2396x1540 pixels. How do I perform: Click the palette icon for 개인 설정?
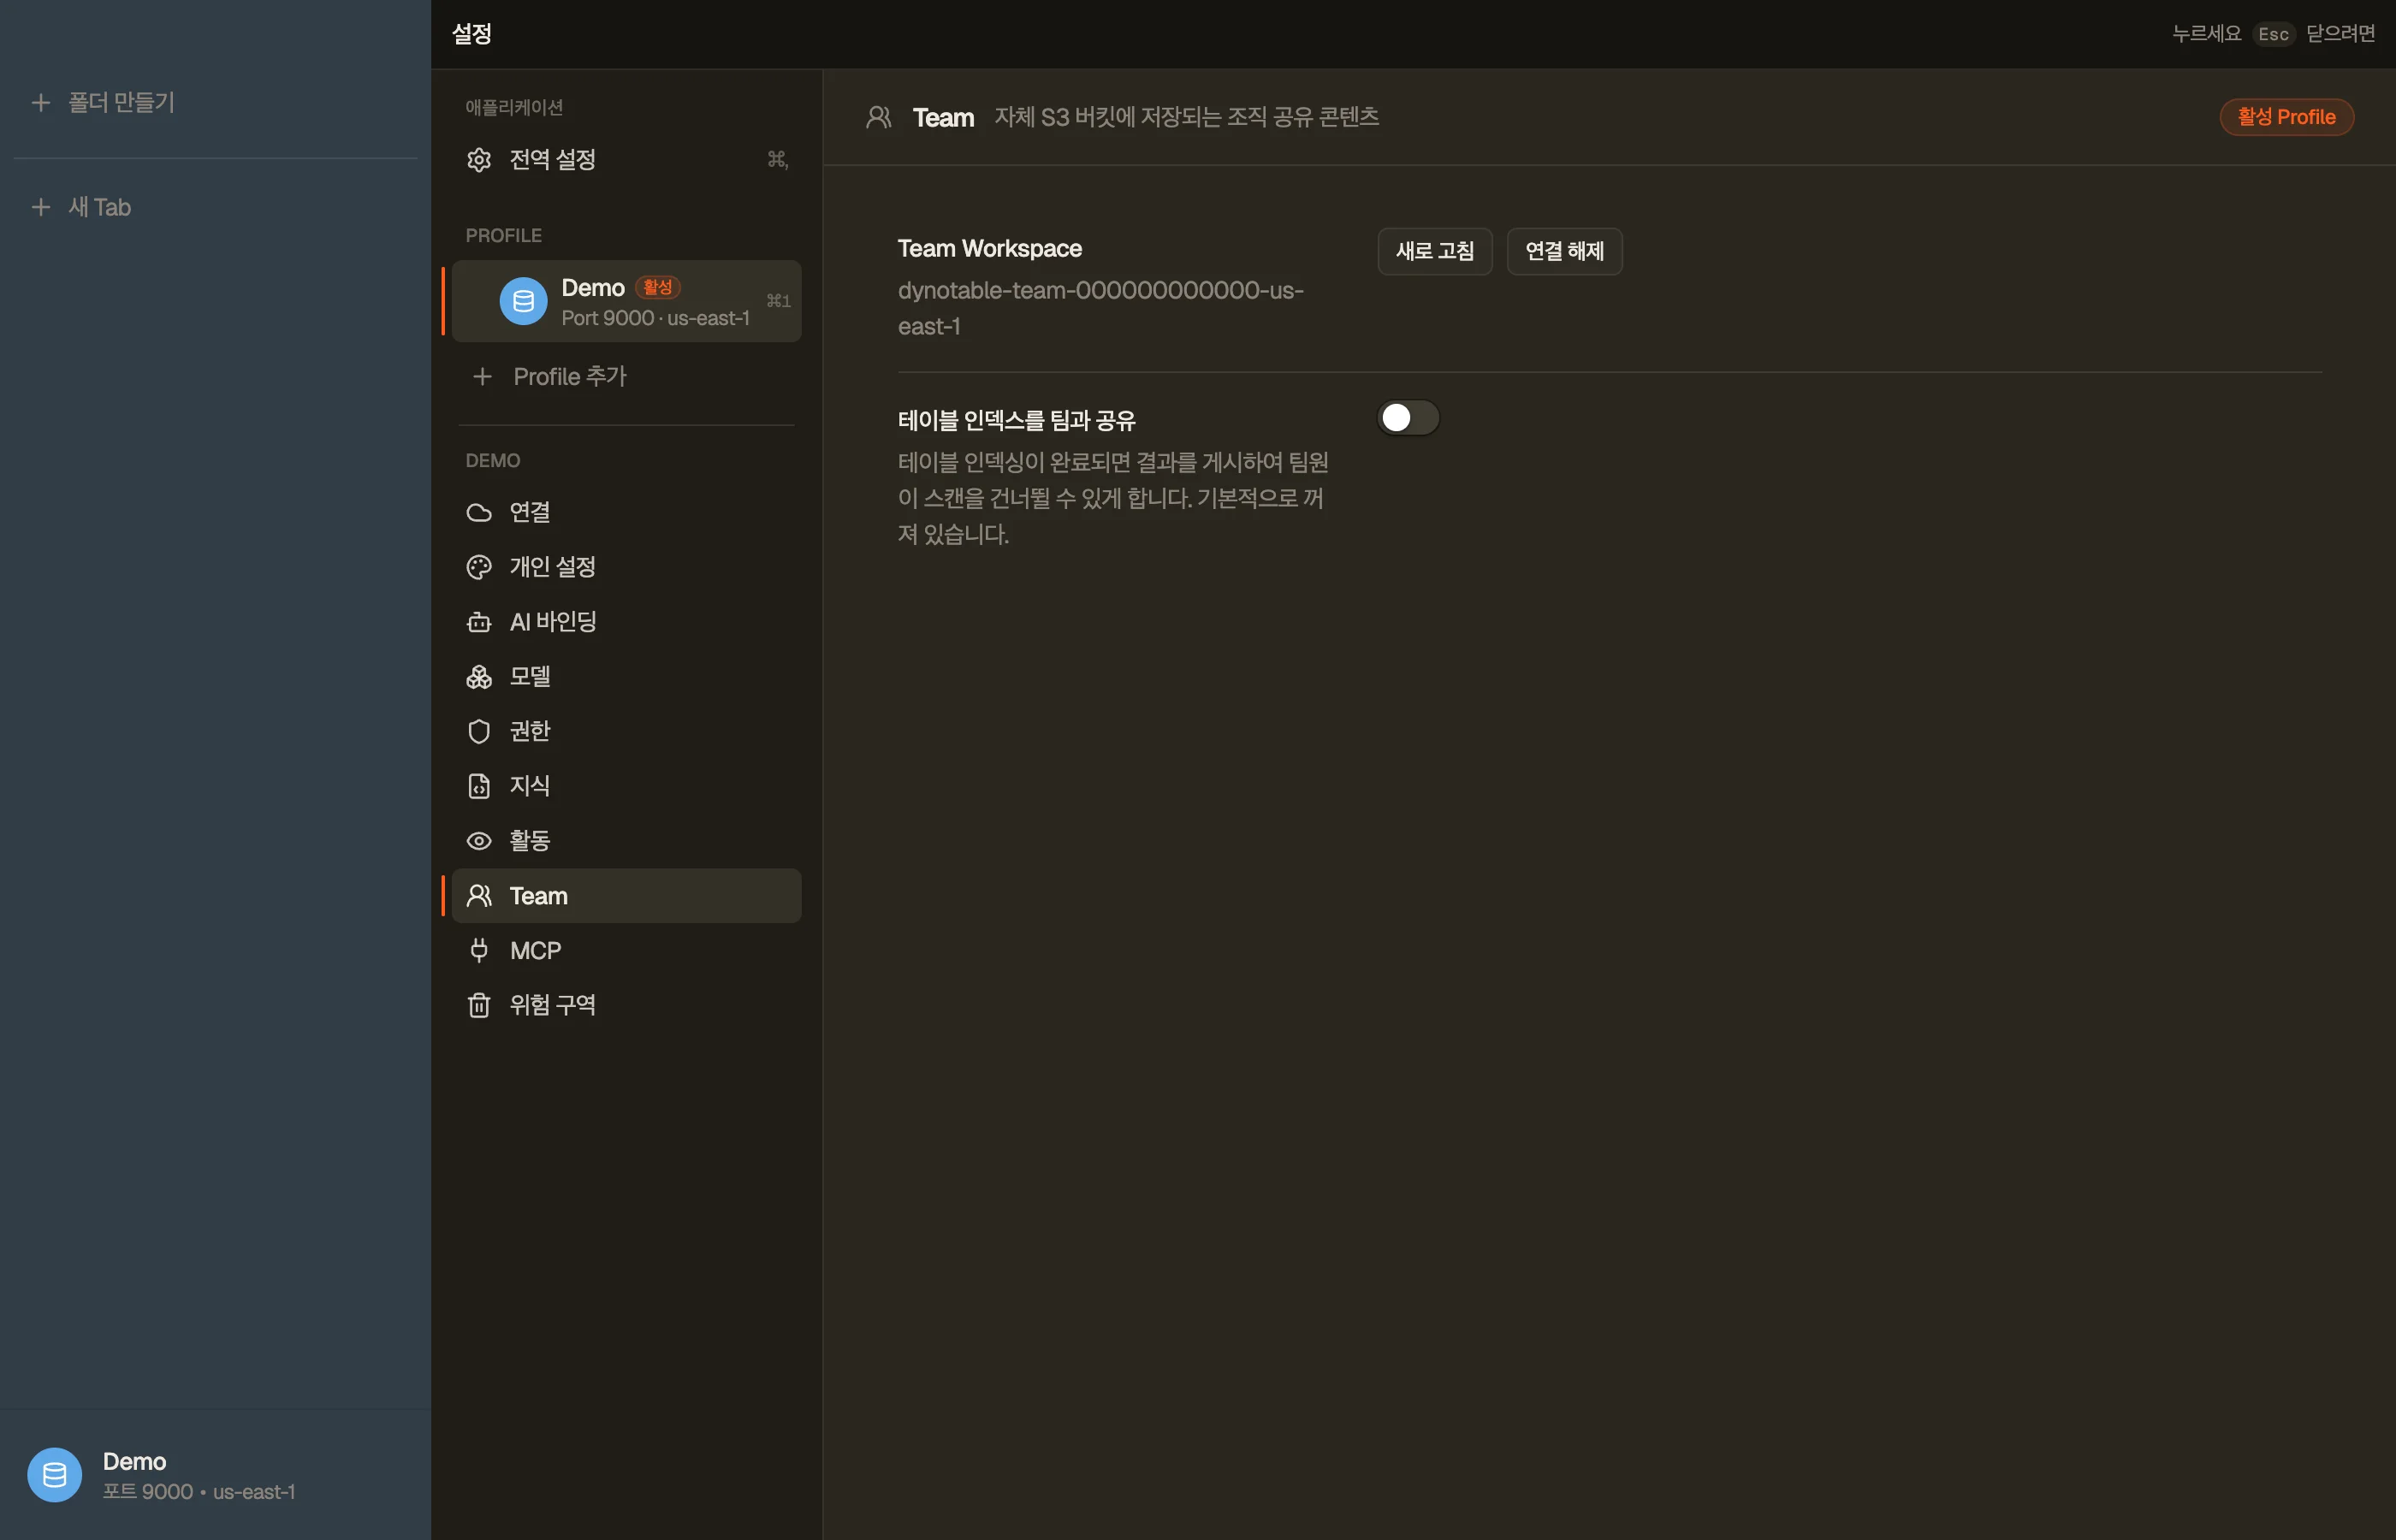(x=479, y=567)
